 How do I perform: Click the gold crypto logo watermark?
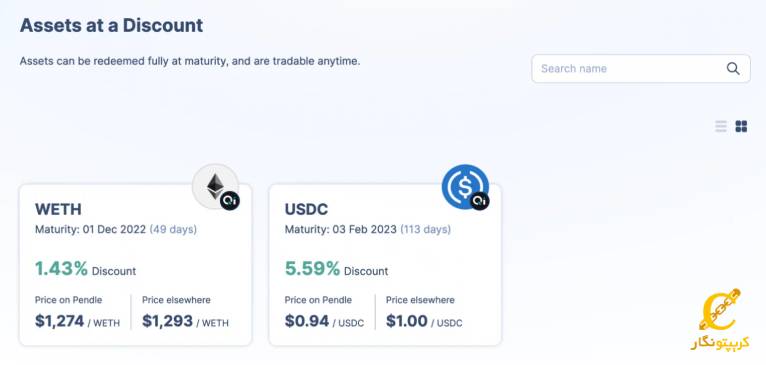(720, 319)
